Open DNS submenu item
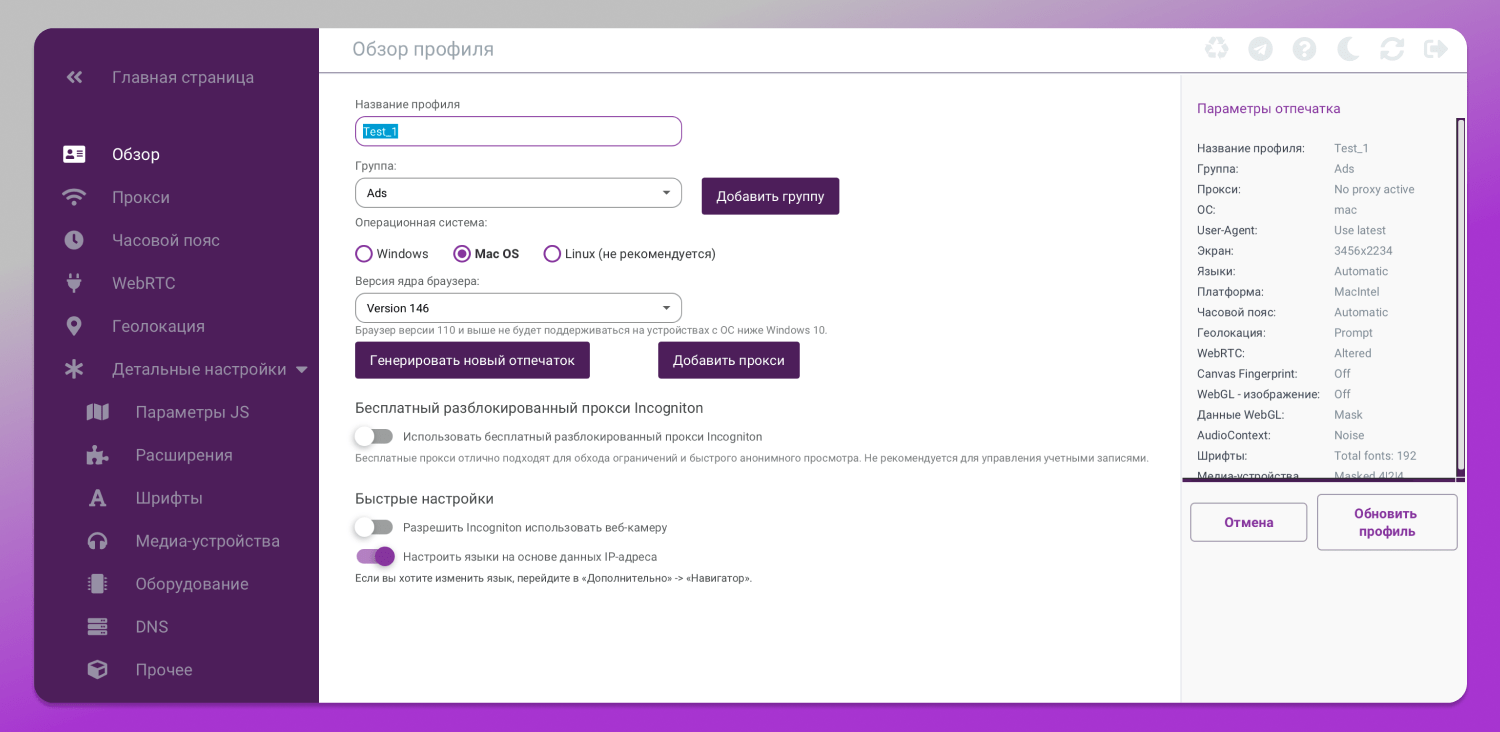The width and height of the screenshot is (1500, 732). (152, 627)
